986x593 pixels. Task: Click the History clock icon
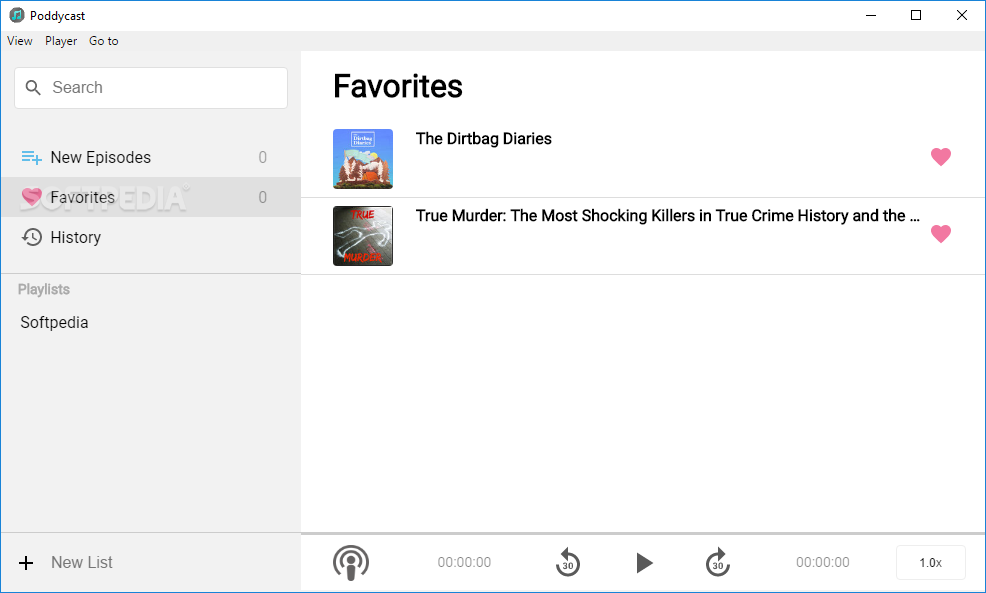31,237
